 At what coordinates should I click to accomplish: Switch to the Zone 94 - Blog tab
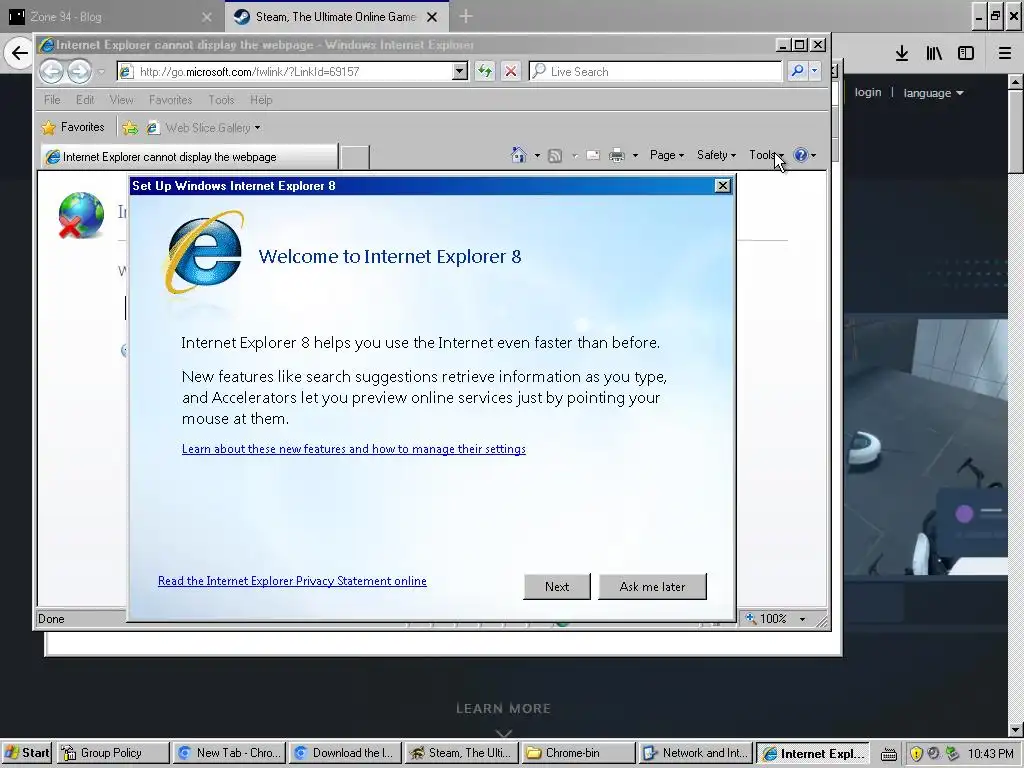(x=111, y=16)
